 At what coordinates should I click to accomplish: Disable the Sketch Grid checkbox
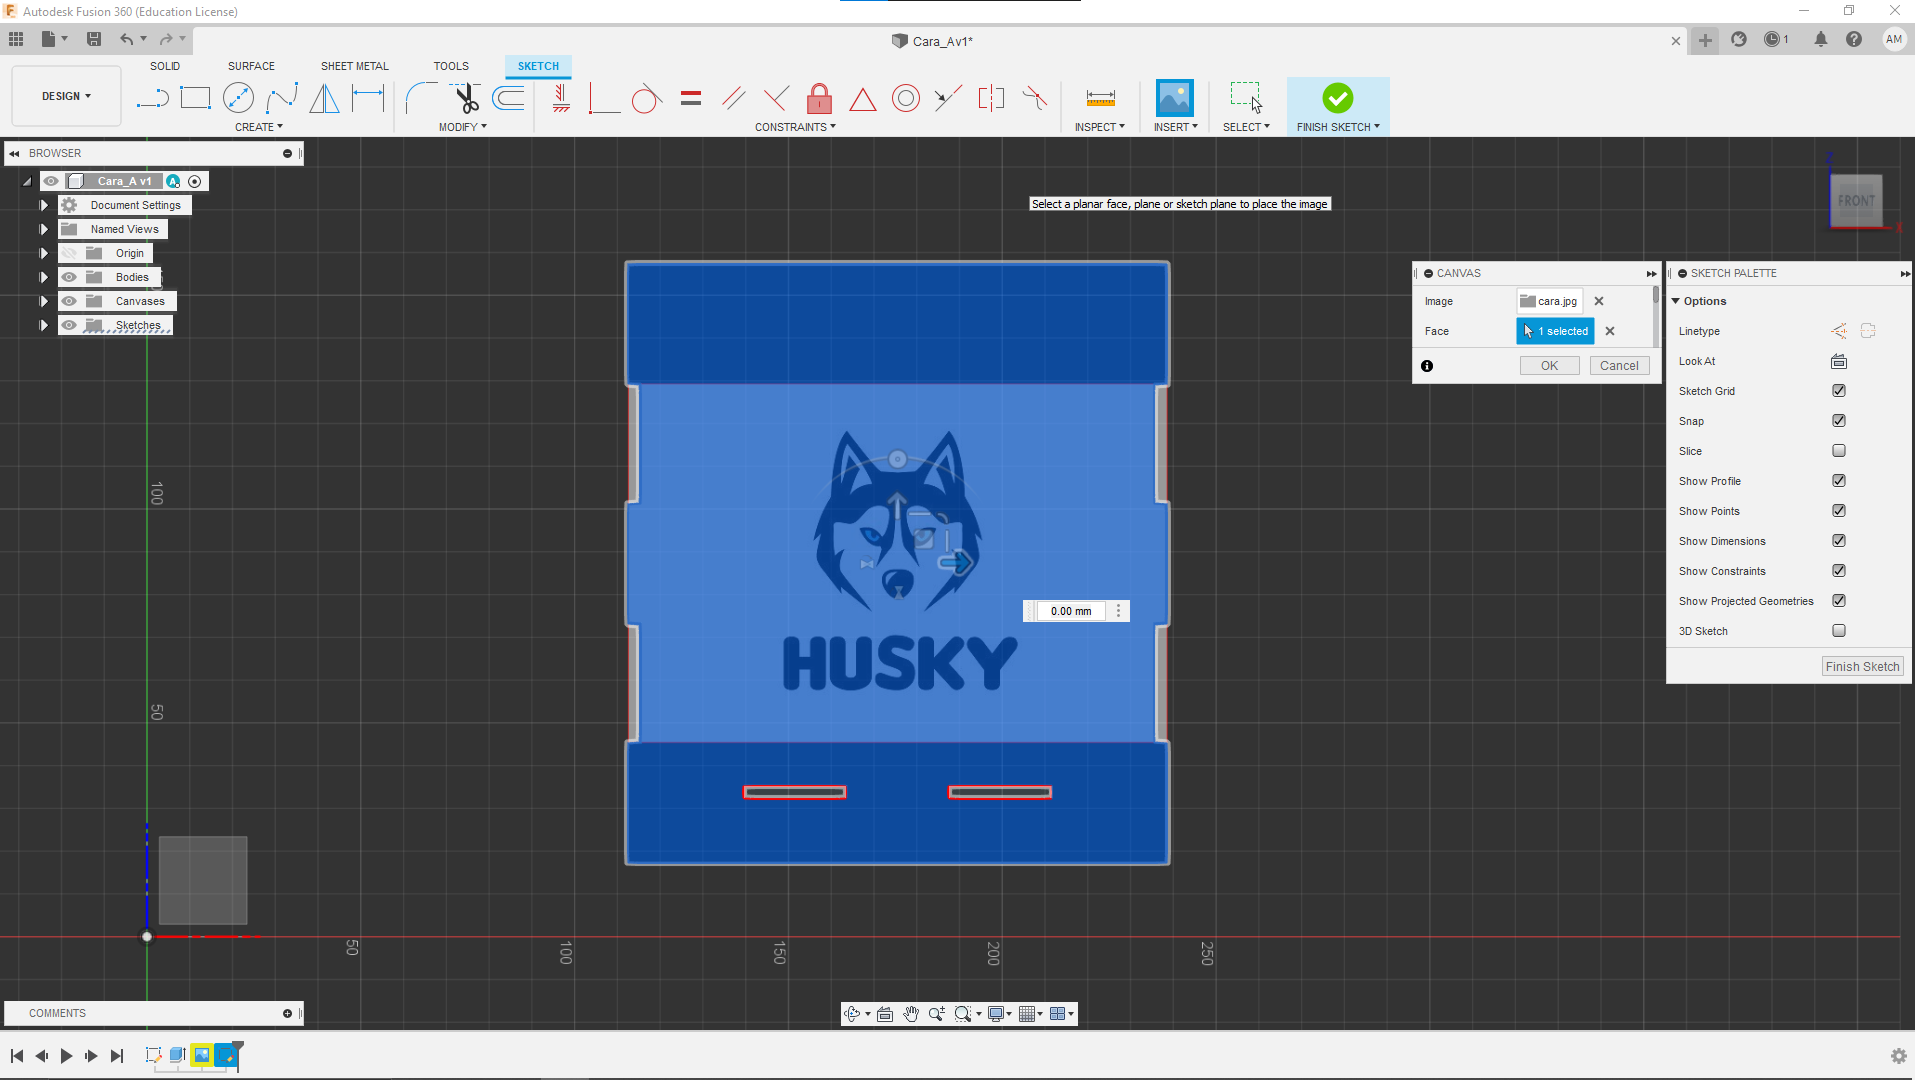(1838, 391)
